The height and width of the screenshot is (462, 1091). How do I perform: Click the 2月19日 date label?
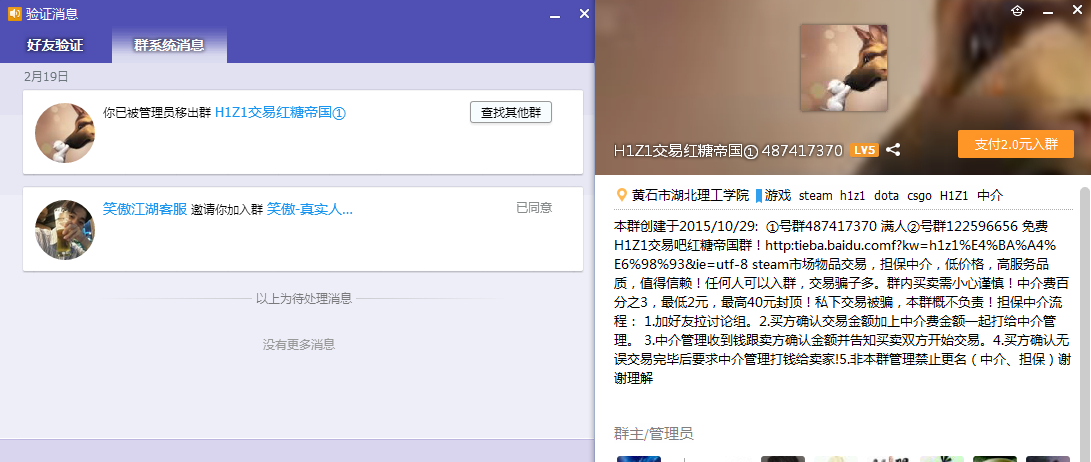click(46, 77)
